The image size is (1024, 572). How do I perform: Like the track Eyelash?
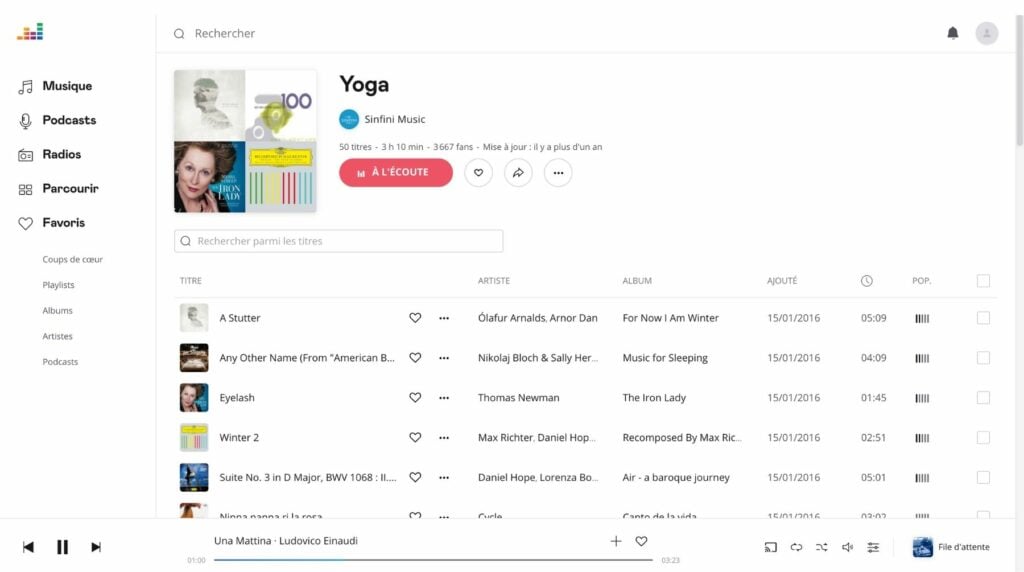[415, 397]
